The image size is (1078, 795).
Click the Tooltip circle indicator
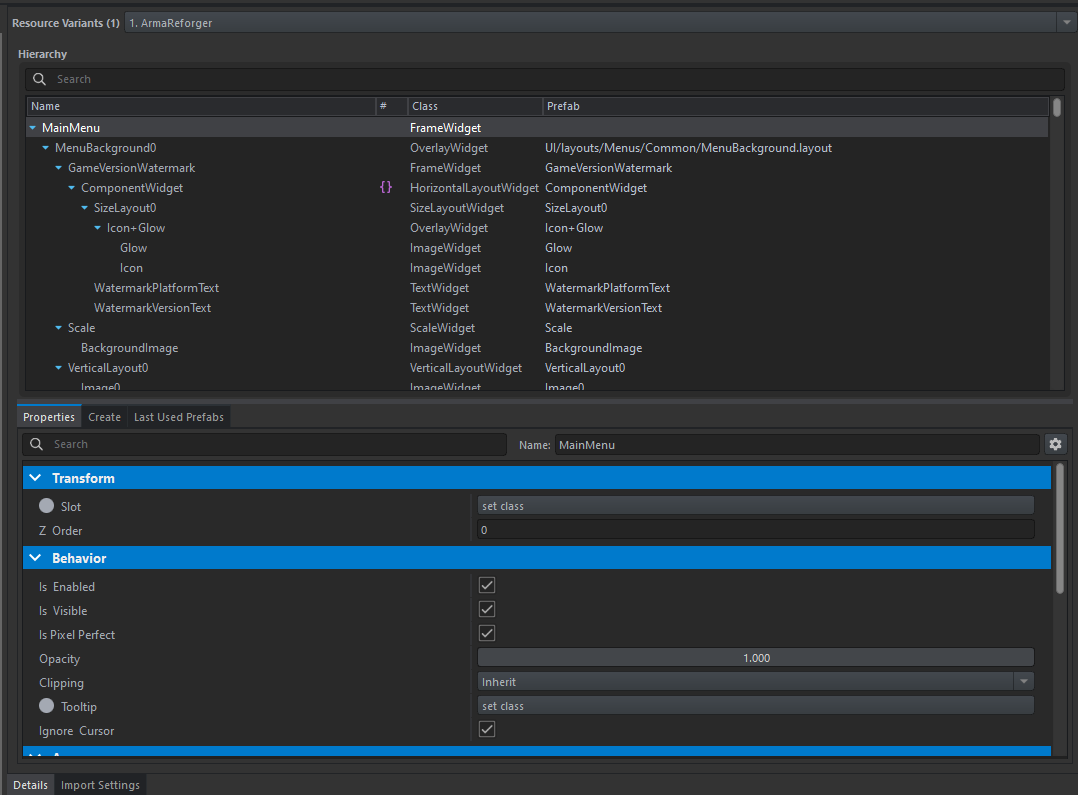point(46,706)
